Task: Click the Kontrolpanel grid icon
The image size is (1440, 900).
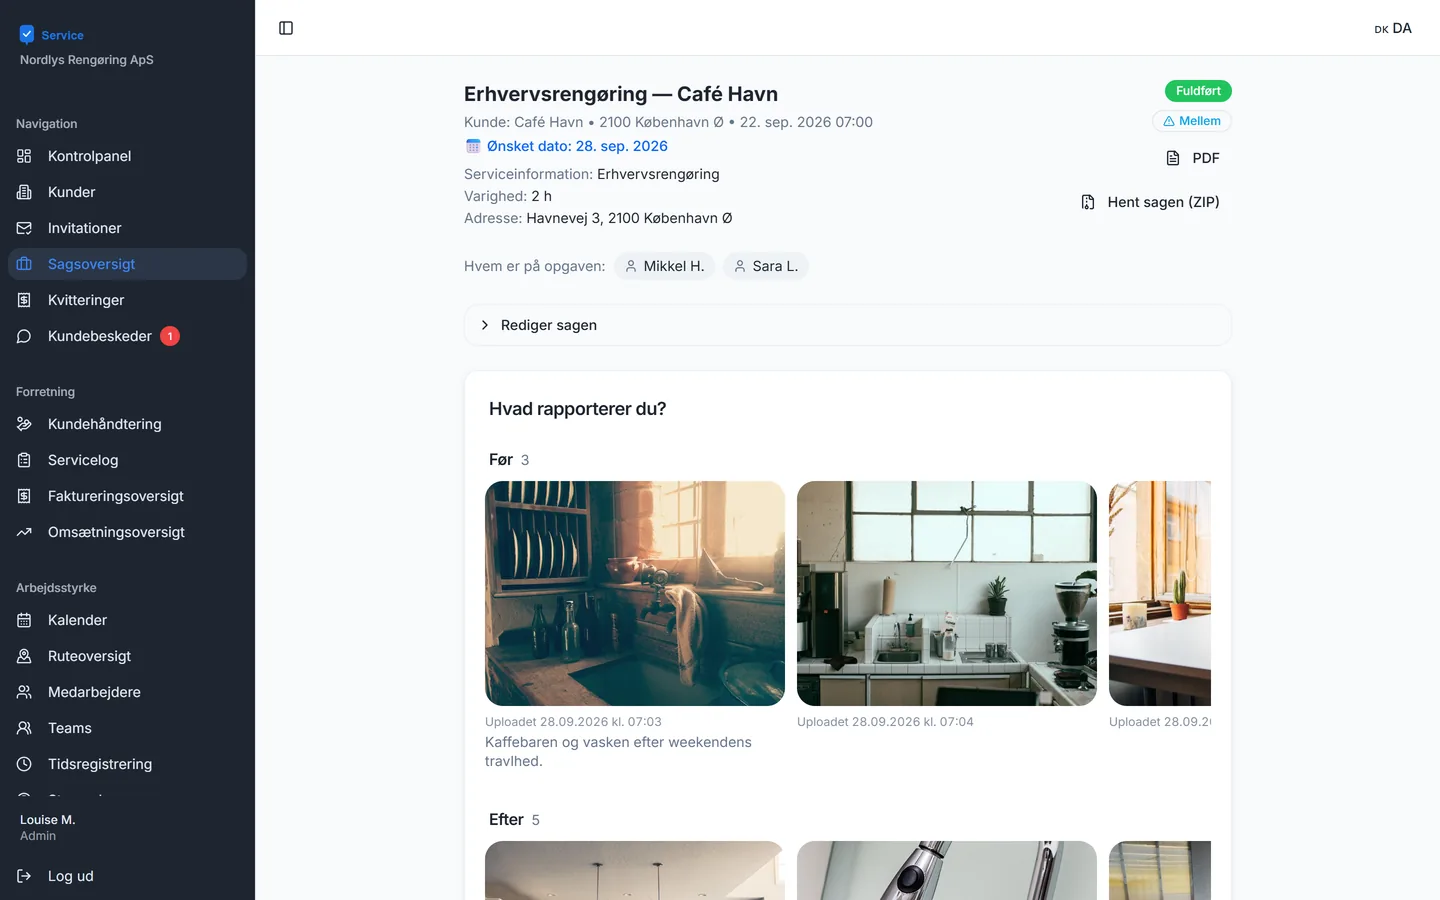Action: click(x=24, y=156)
